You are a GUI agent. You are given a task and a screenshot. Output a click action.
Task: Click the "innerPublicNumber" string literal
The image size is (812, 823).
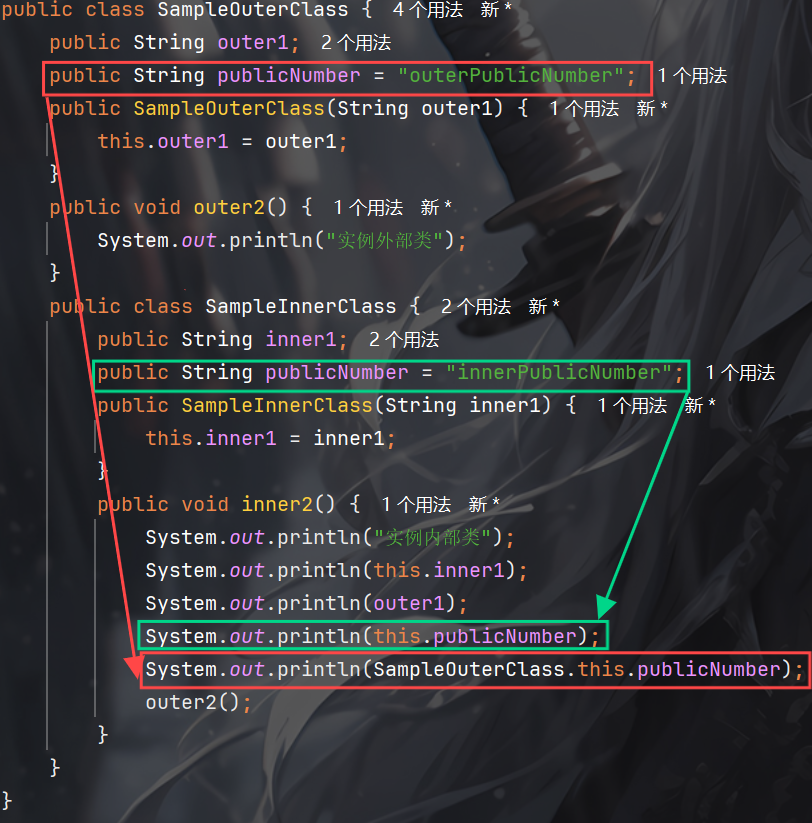coord(558,373)
